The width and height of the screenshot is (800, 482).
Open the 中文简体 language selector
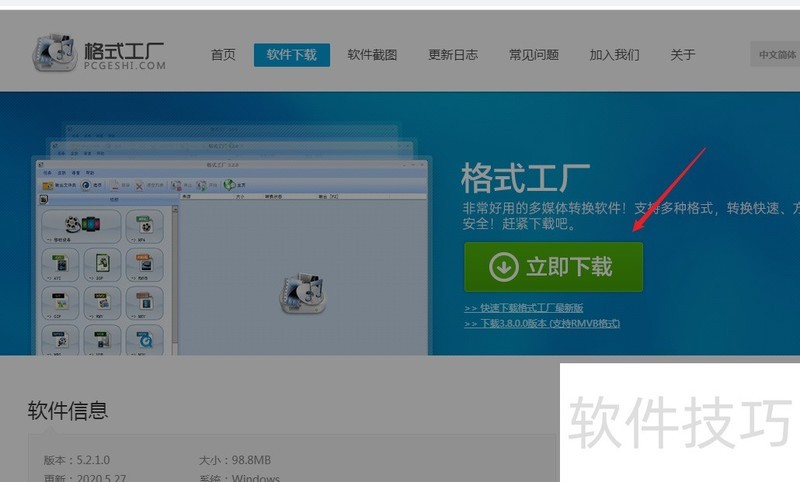pyautogui.click(x=775, y=55)
